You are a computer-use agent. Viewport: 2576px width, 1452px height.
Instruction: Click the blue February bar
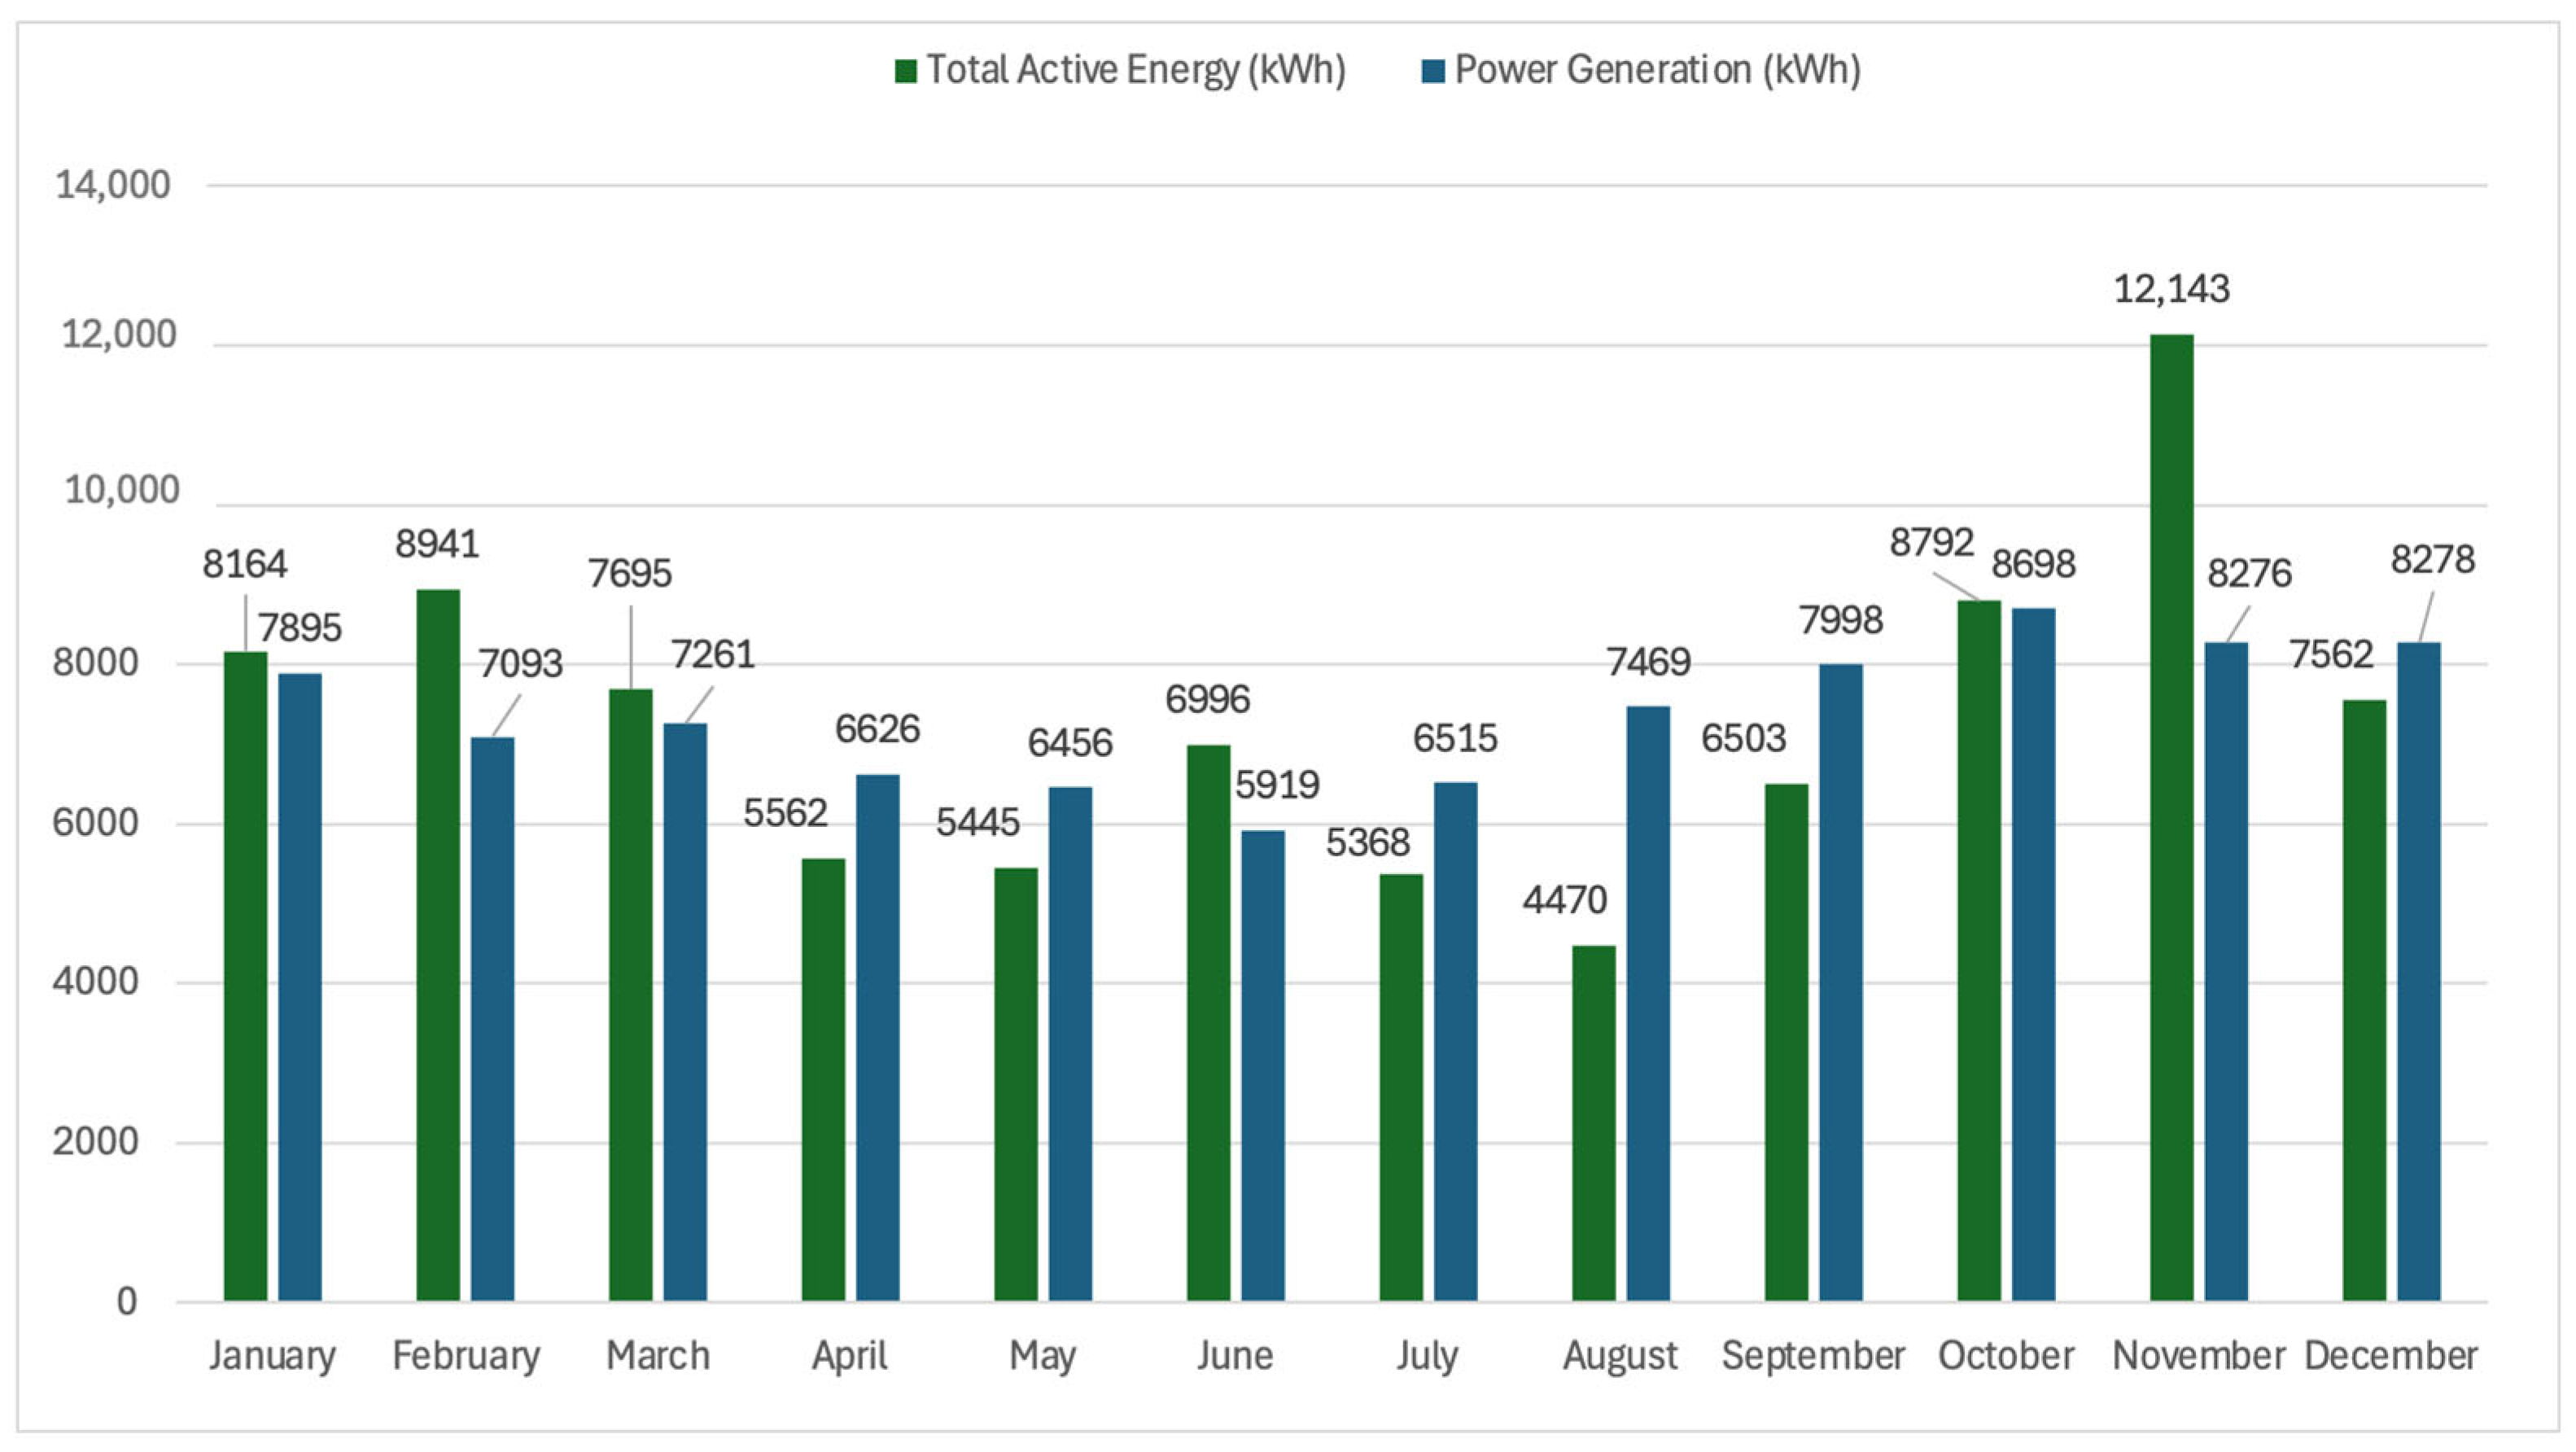point(493,1019)
